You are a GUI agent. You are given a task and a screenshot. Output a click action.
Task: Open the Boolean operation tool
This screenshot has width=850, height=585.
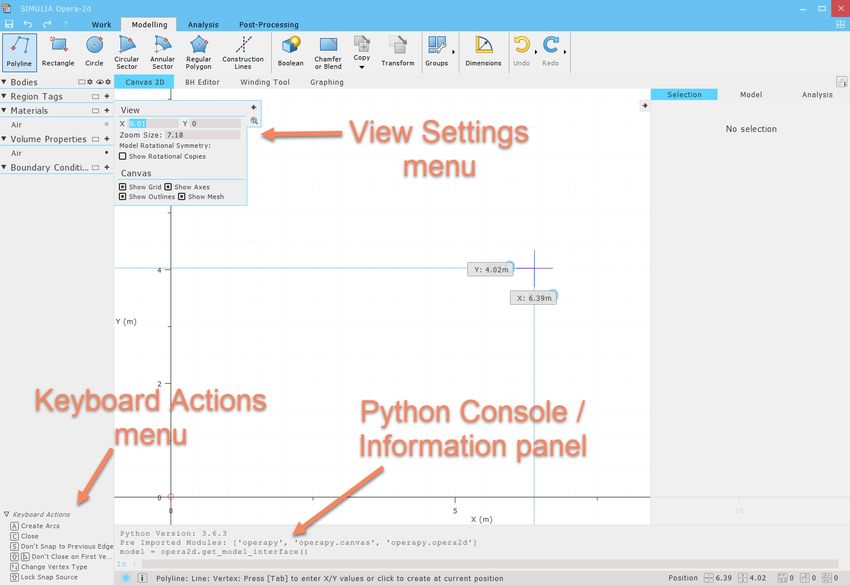click(x=291, y=53)
